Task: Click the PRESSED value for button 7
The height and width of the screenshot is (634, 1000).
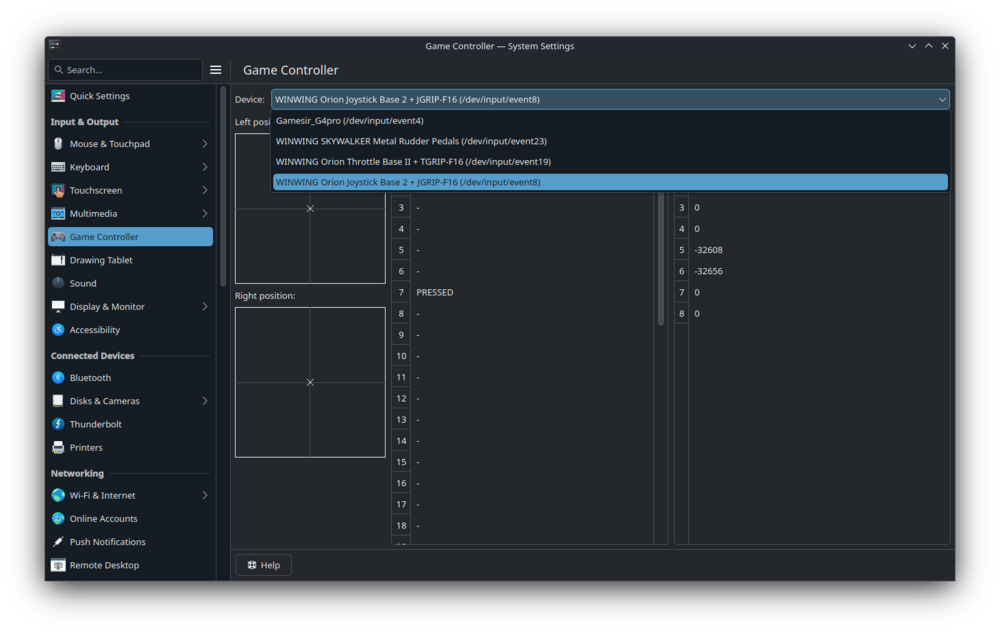Action: point(435,292)
